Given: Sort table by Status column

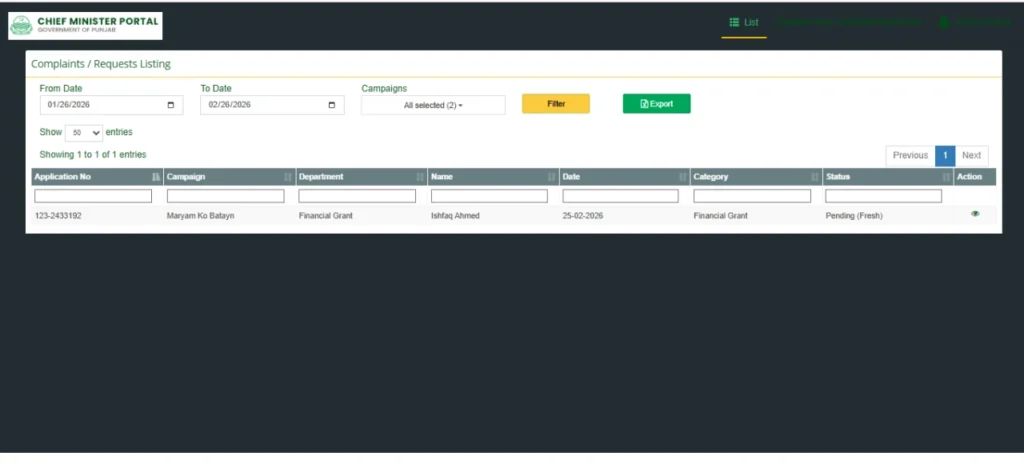Looking at the screenshot, I should (x=887, y=177).
